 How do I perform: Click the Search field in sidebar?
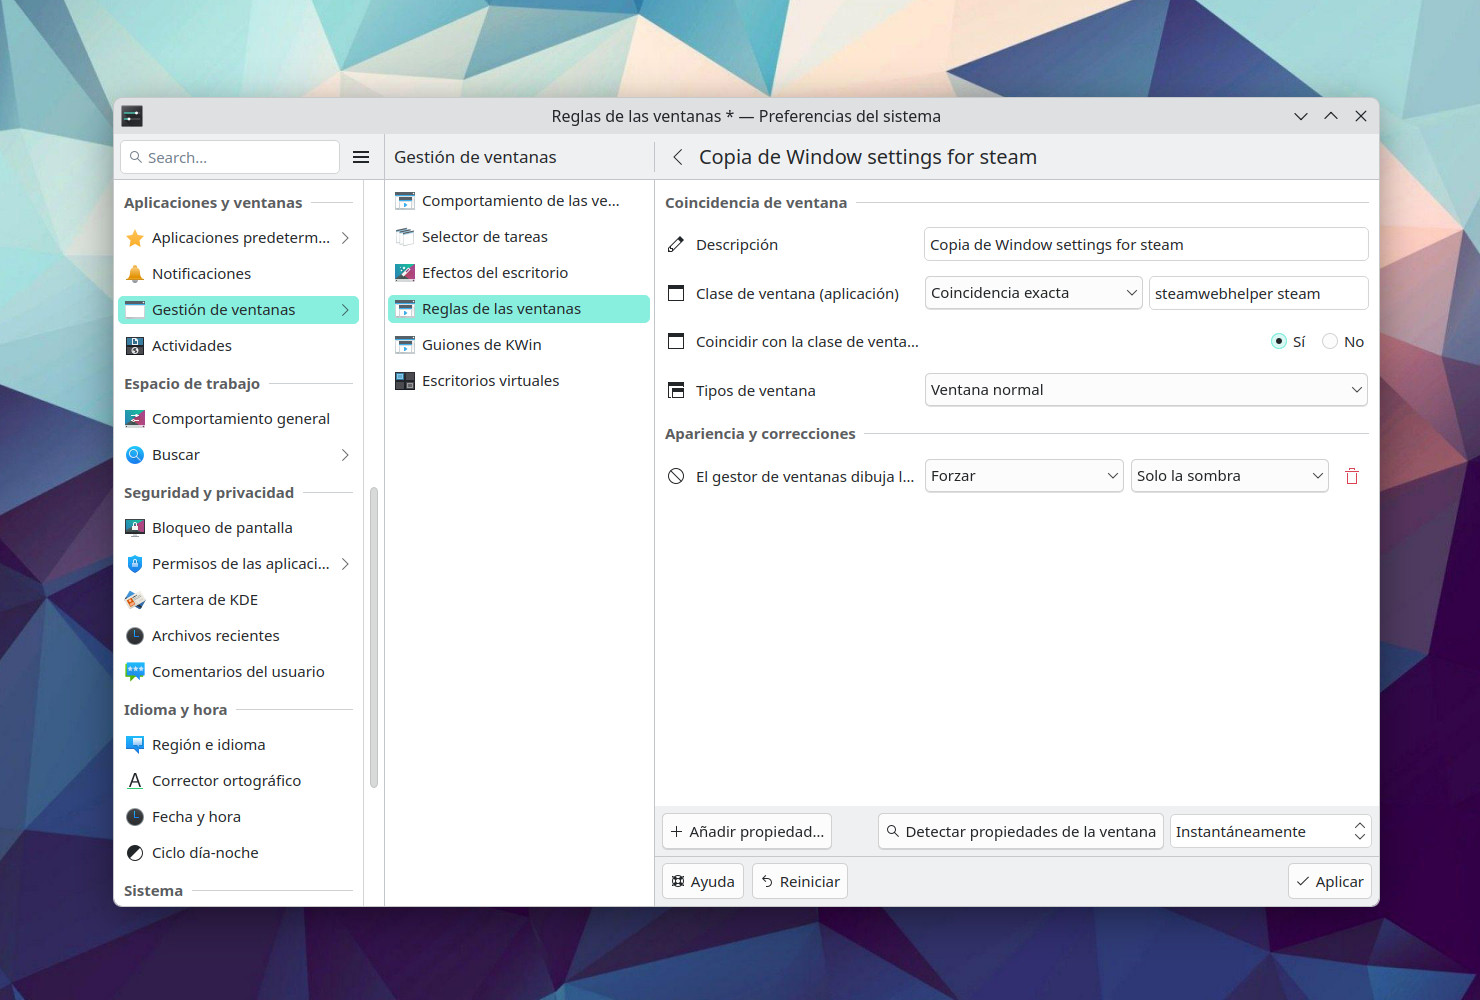[x=230, y=157]
